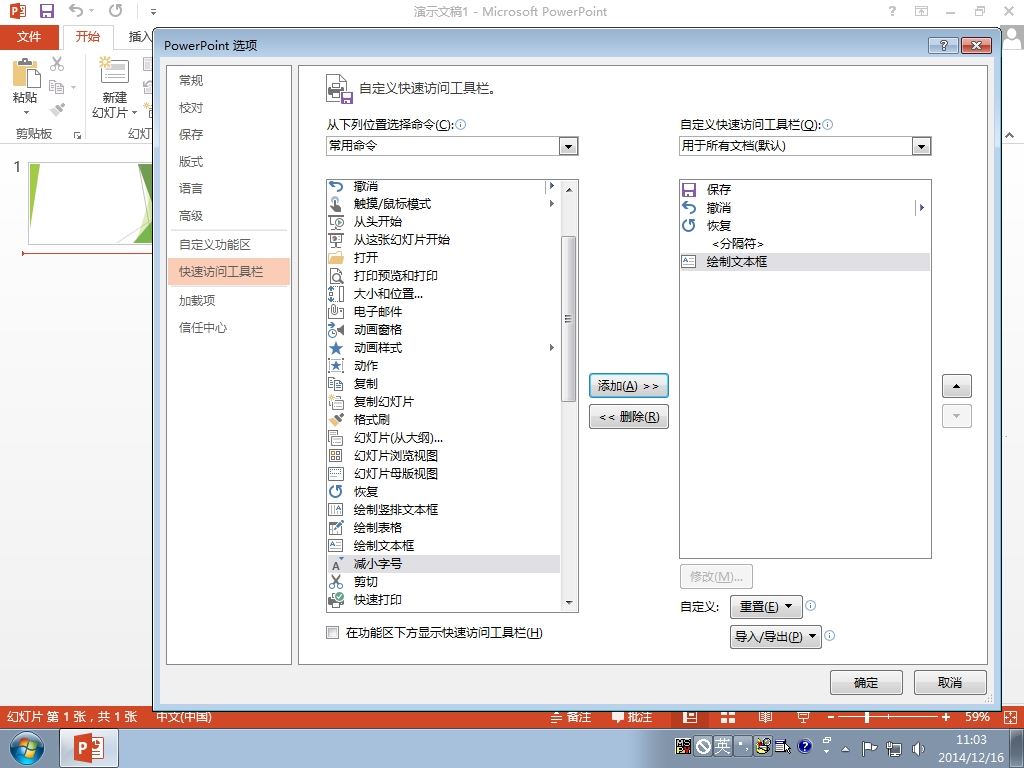Image resolution: width=1024 pixels, height=768 pixels.
Task: Click the PowerPoint taskbar icon
Action: (x=89, y=748)
